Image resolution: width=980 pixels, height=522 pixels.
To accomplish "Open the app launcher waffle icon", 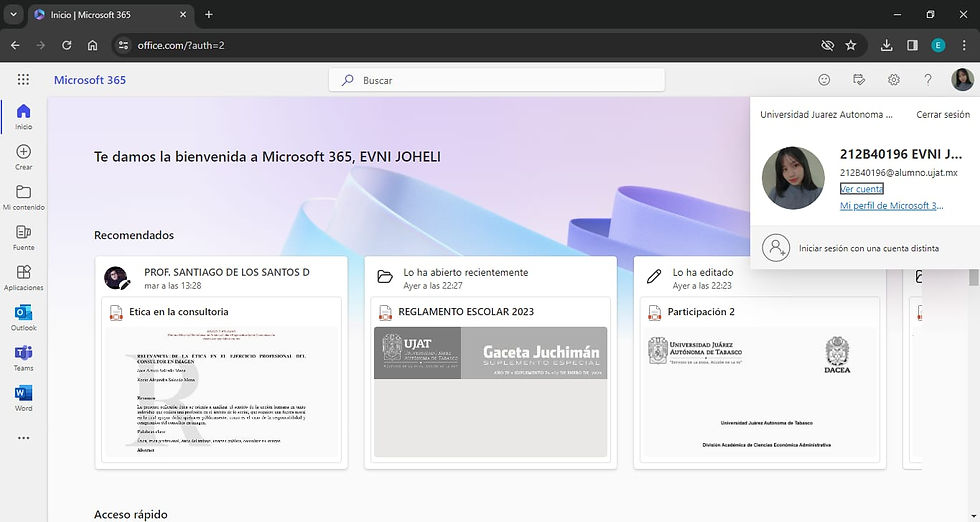I will [23, 79].
